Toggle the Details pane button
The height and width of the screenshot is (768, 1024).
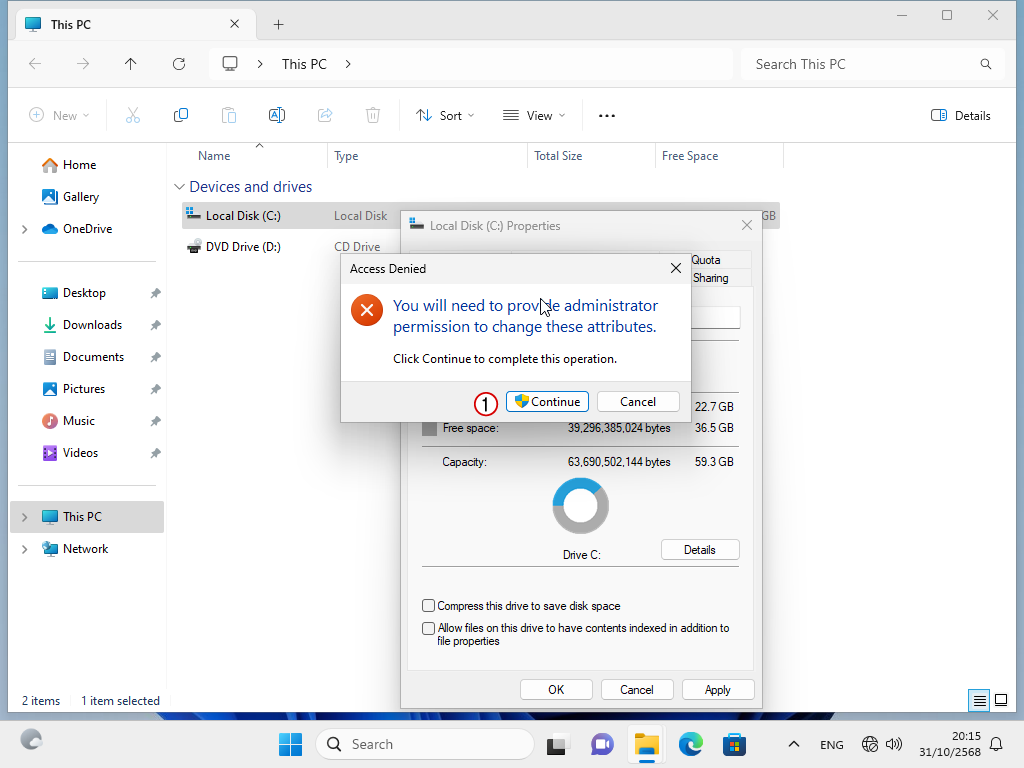pos(960,115)
